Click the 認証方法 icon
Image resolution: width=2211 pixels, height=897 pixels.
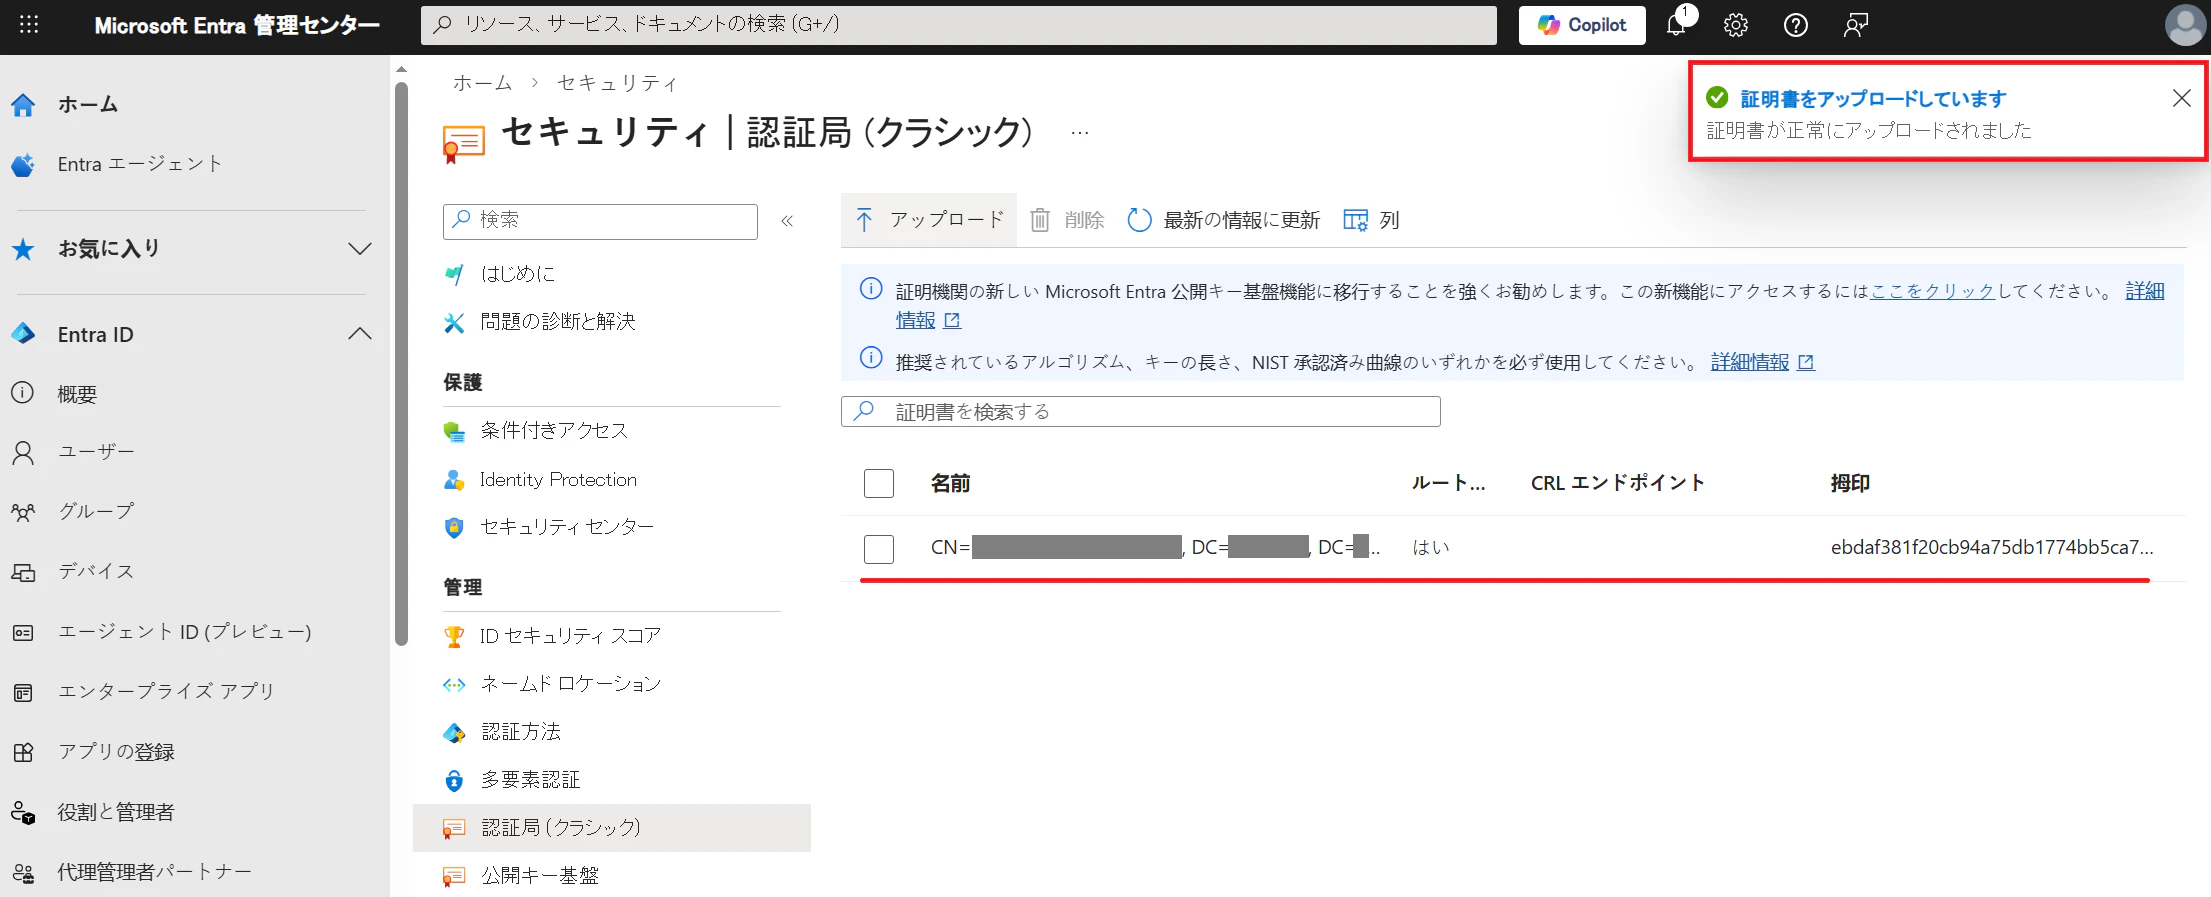454,732
